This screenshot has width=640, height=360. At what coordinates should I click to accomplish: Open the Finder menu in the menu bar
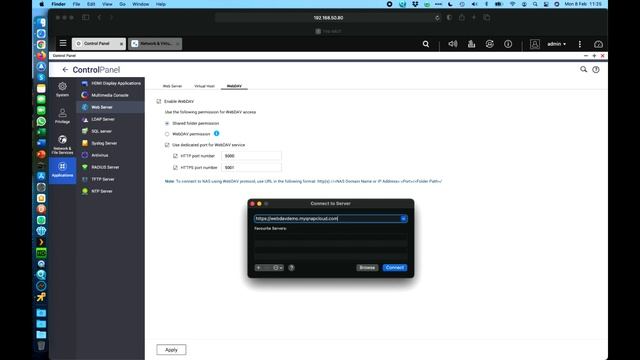click(x=58, y=4)
